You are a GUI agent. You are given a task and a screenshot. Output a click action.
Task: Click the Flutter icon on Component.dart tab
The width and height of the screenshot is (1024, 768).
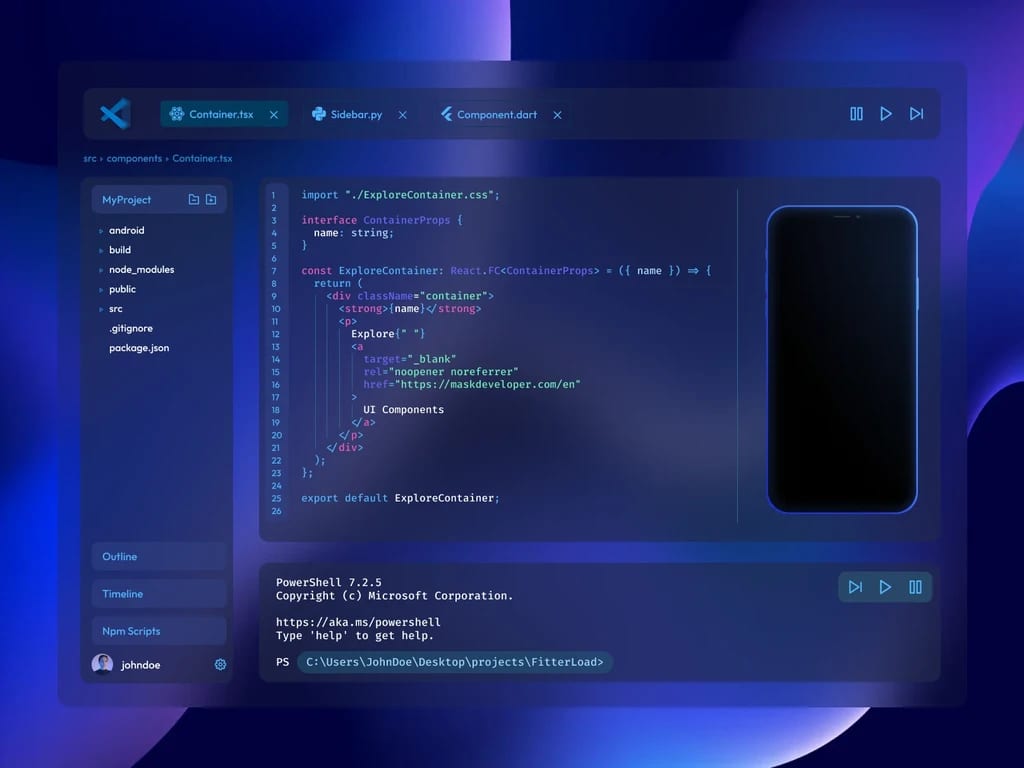(x=447, y=114)
